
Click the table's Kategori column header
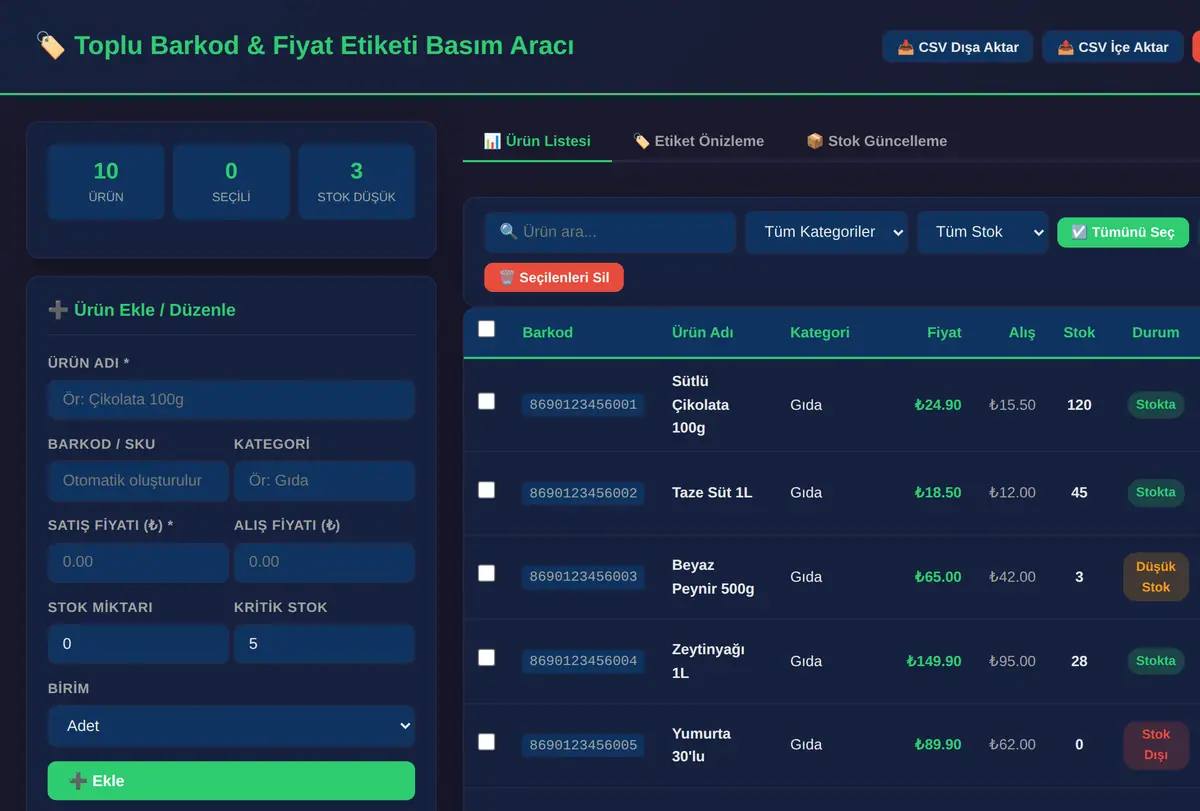(819, 332)
